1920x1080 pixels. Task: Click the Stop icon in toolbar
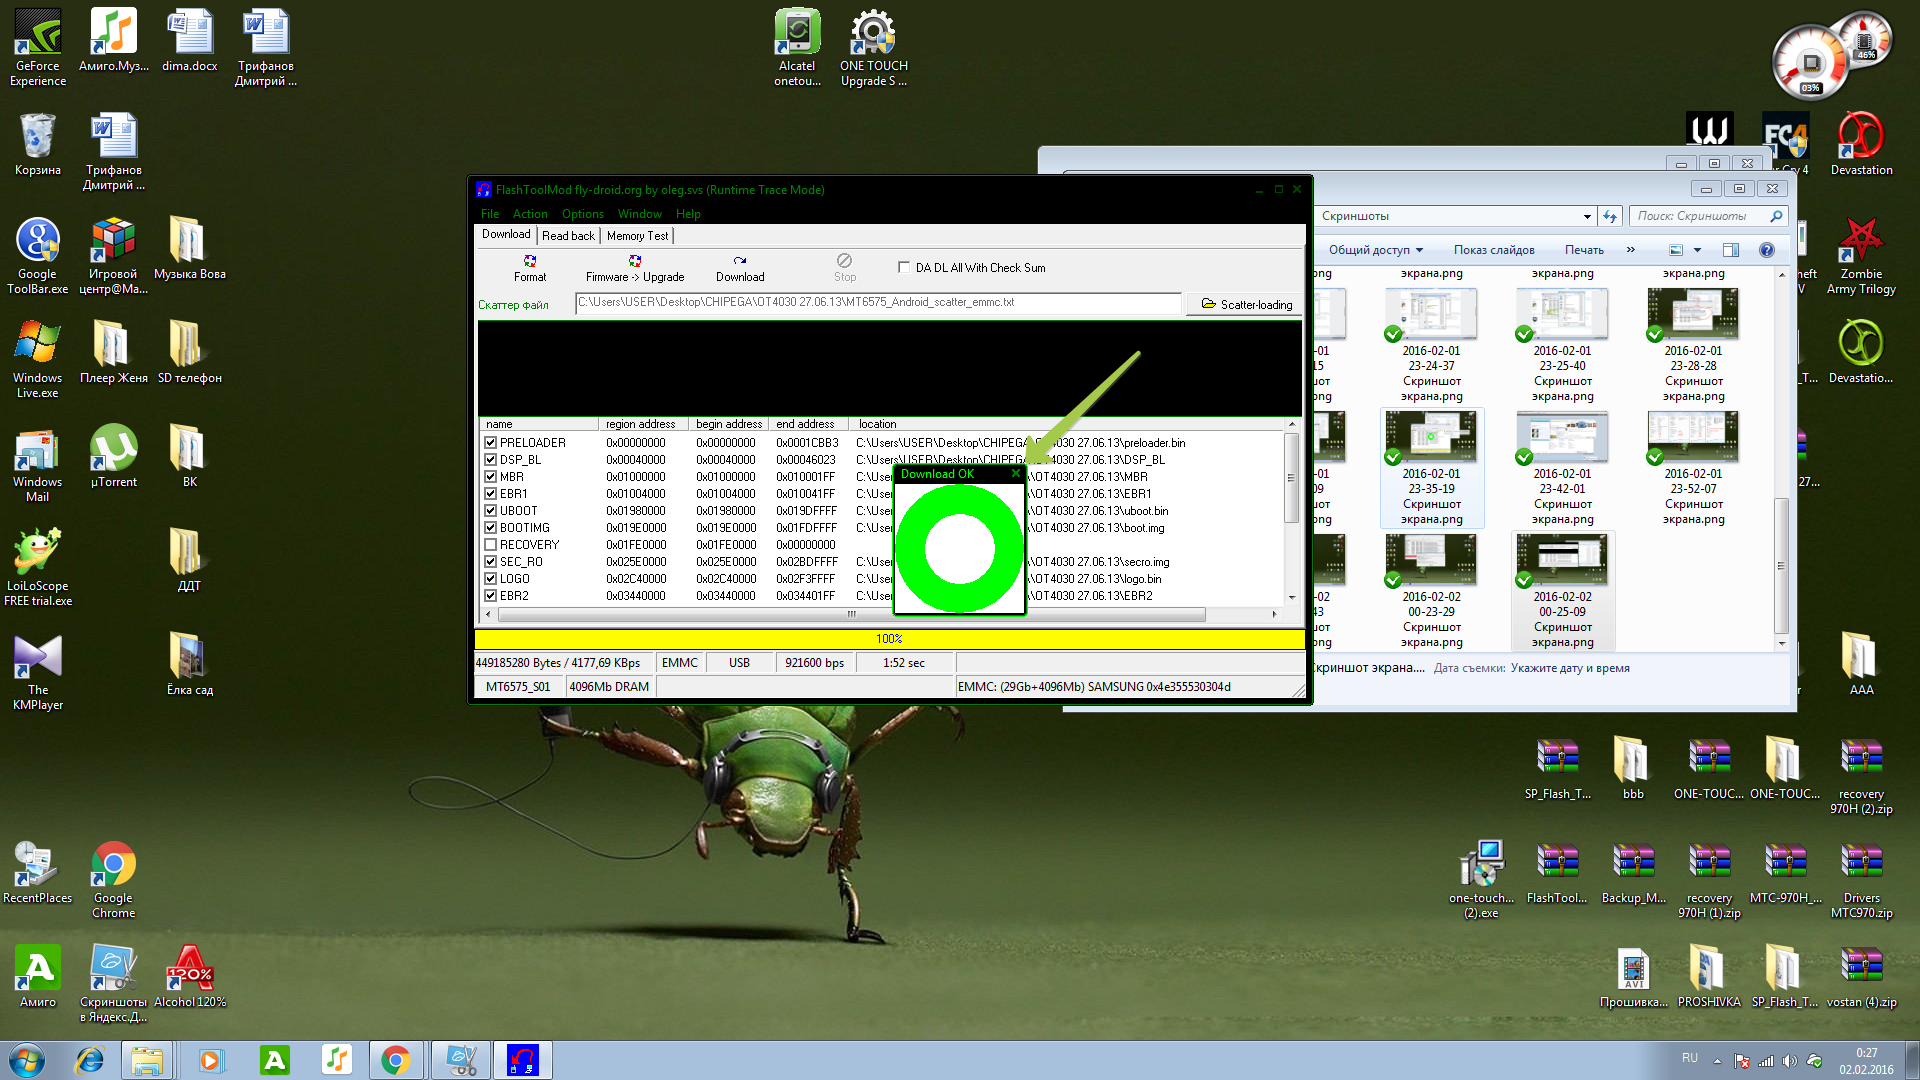844,261
